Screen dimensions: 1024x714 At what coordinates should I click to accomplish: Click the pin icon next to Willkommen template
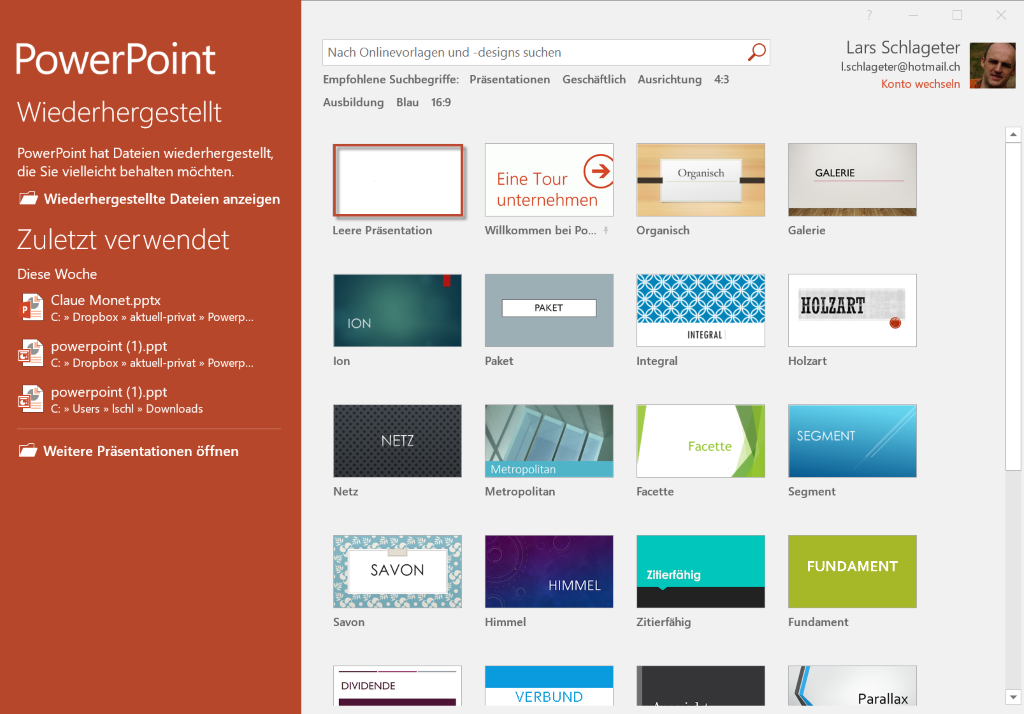(606, 231)
